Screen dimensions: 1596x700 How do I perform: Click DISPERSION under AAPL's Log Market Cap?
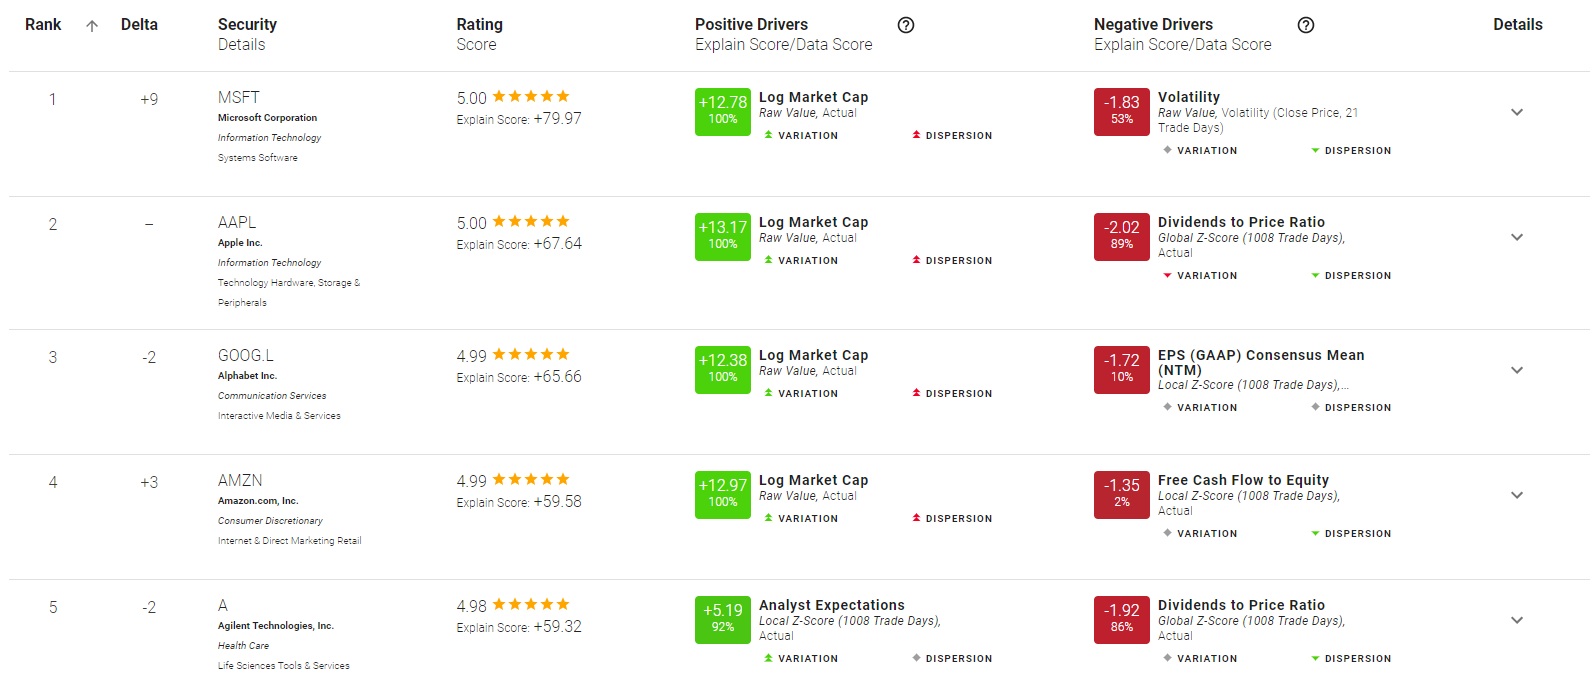[952, 261]
